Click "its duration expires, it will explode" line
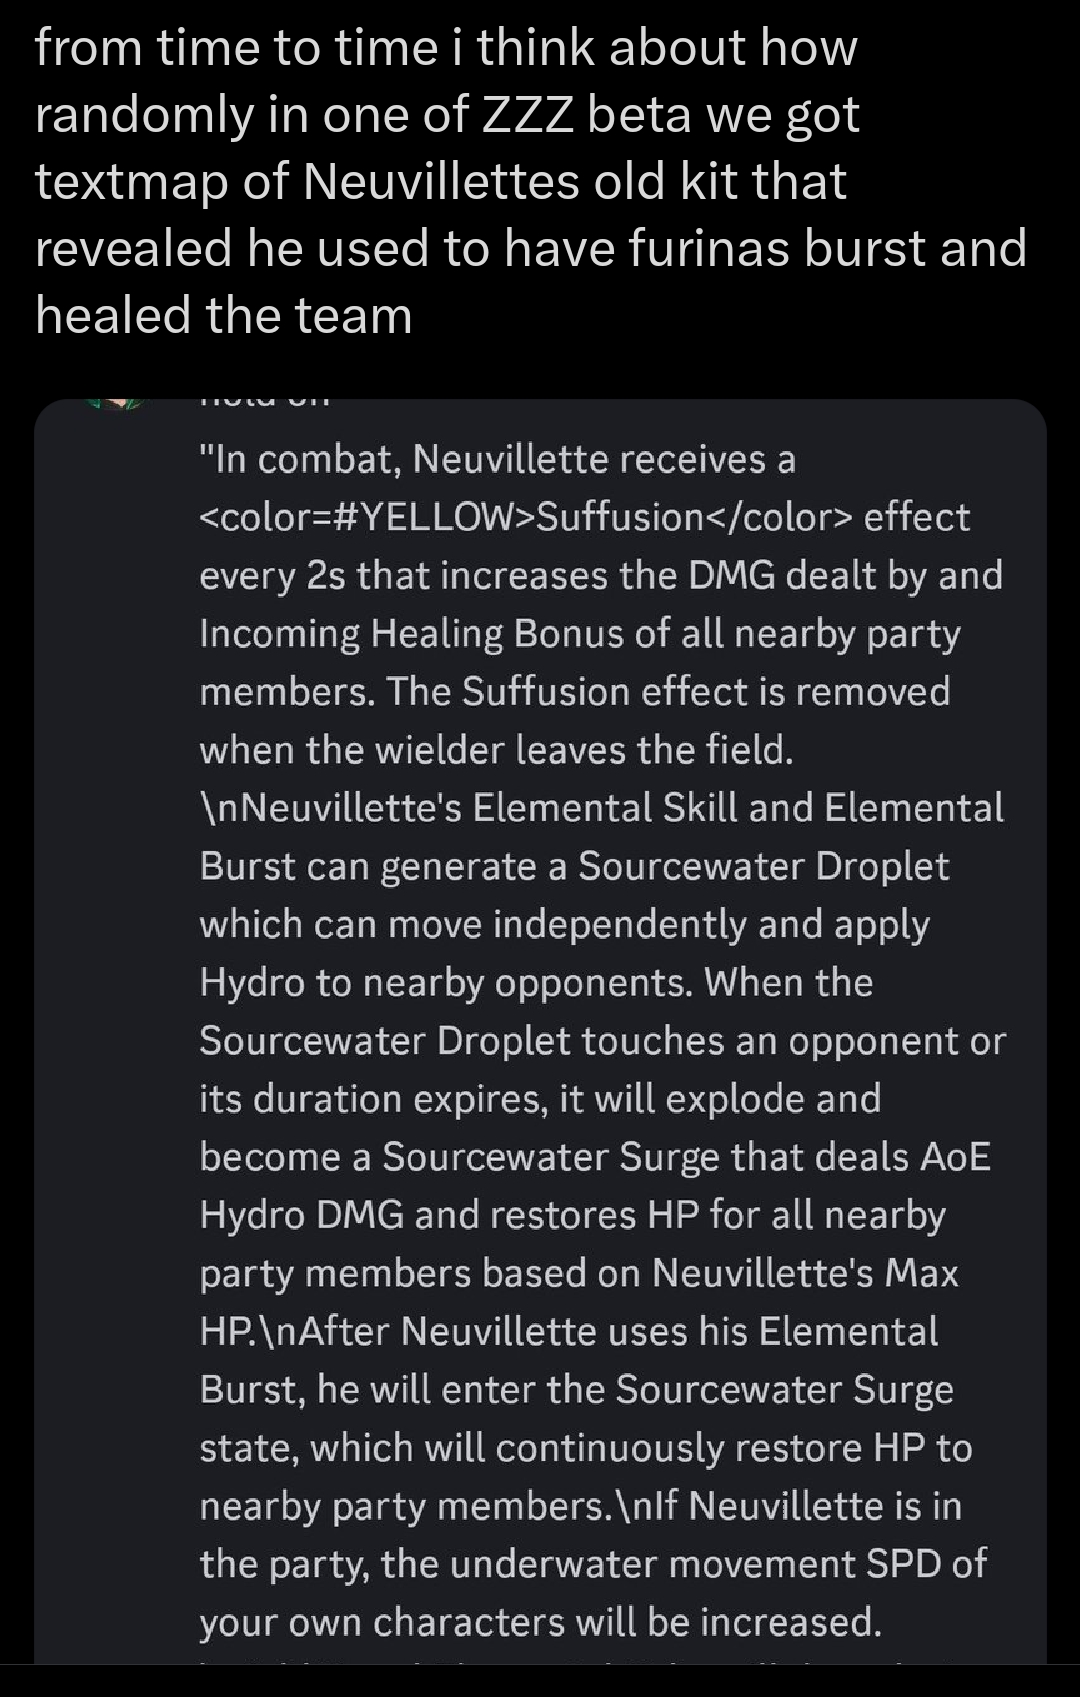This screenshot has width=1080, height=1697. [x=540, y=1099]
